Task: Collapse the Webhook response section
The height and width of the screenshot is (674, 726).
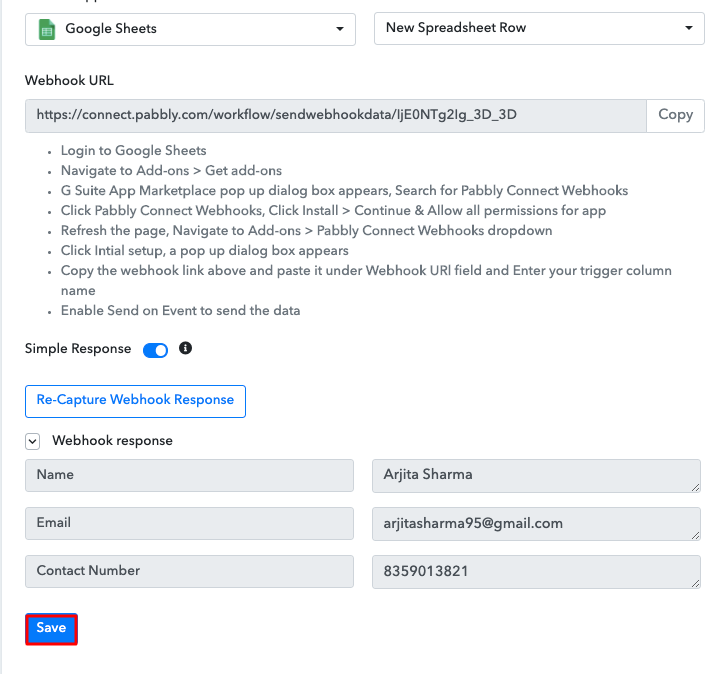Action: (x=32, y=441)
